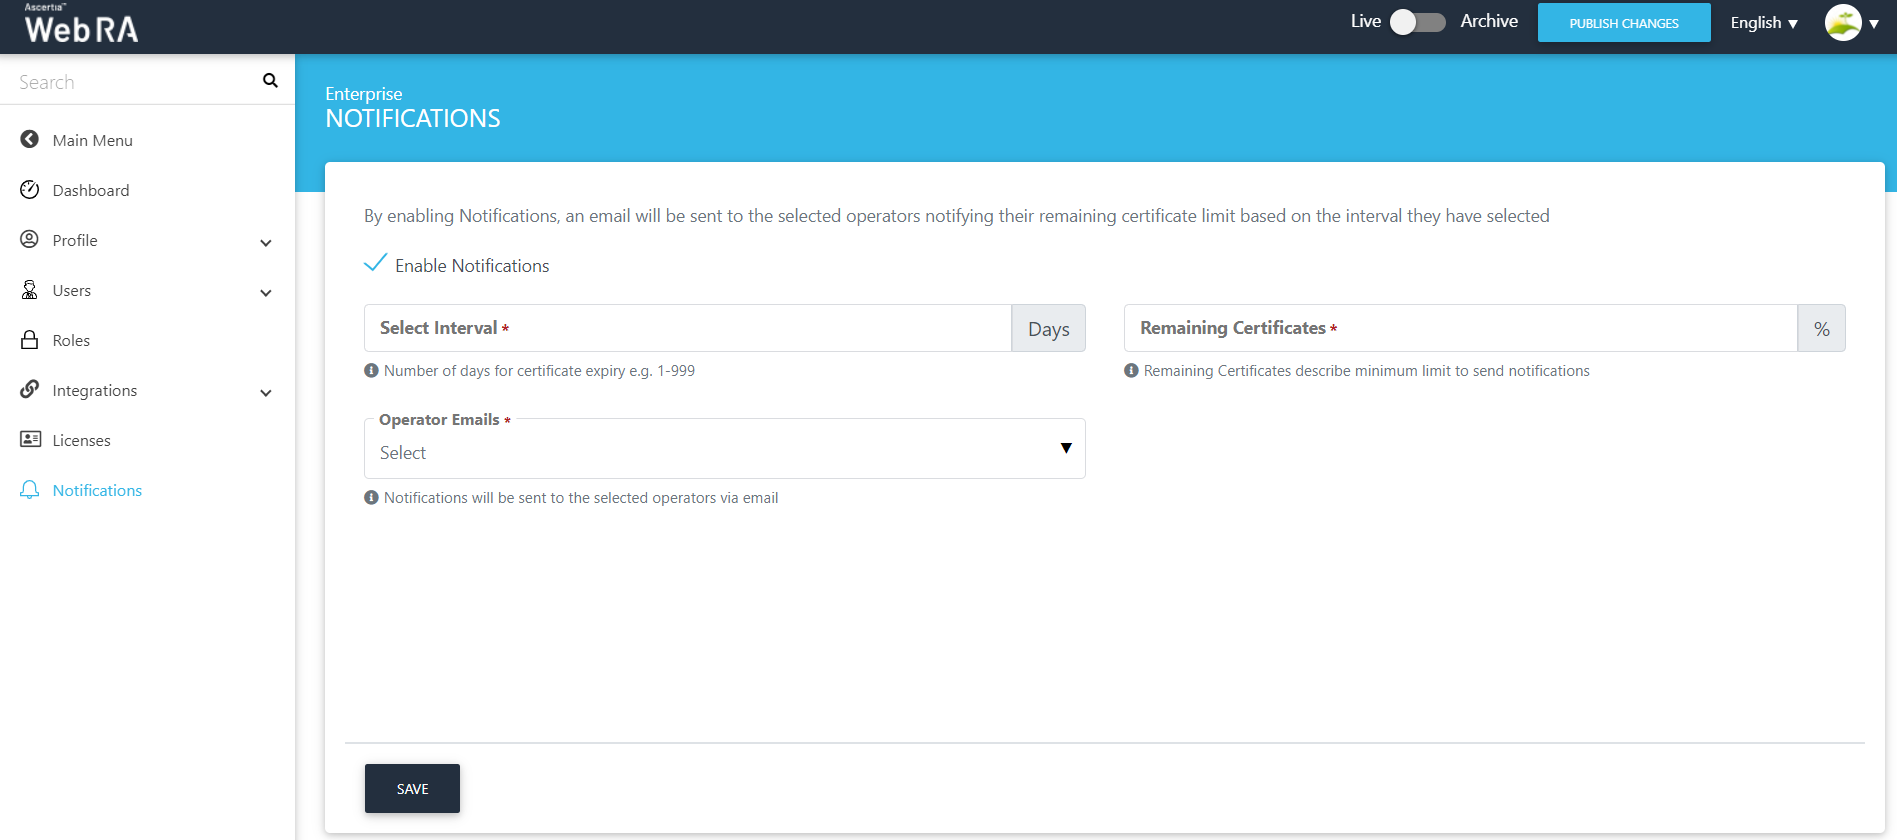Click the Integrations link icon
This screenshot has width=1897, height=840.
pos(30,389)
